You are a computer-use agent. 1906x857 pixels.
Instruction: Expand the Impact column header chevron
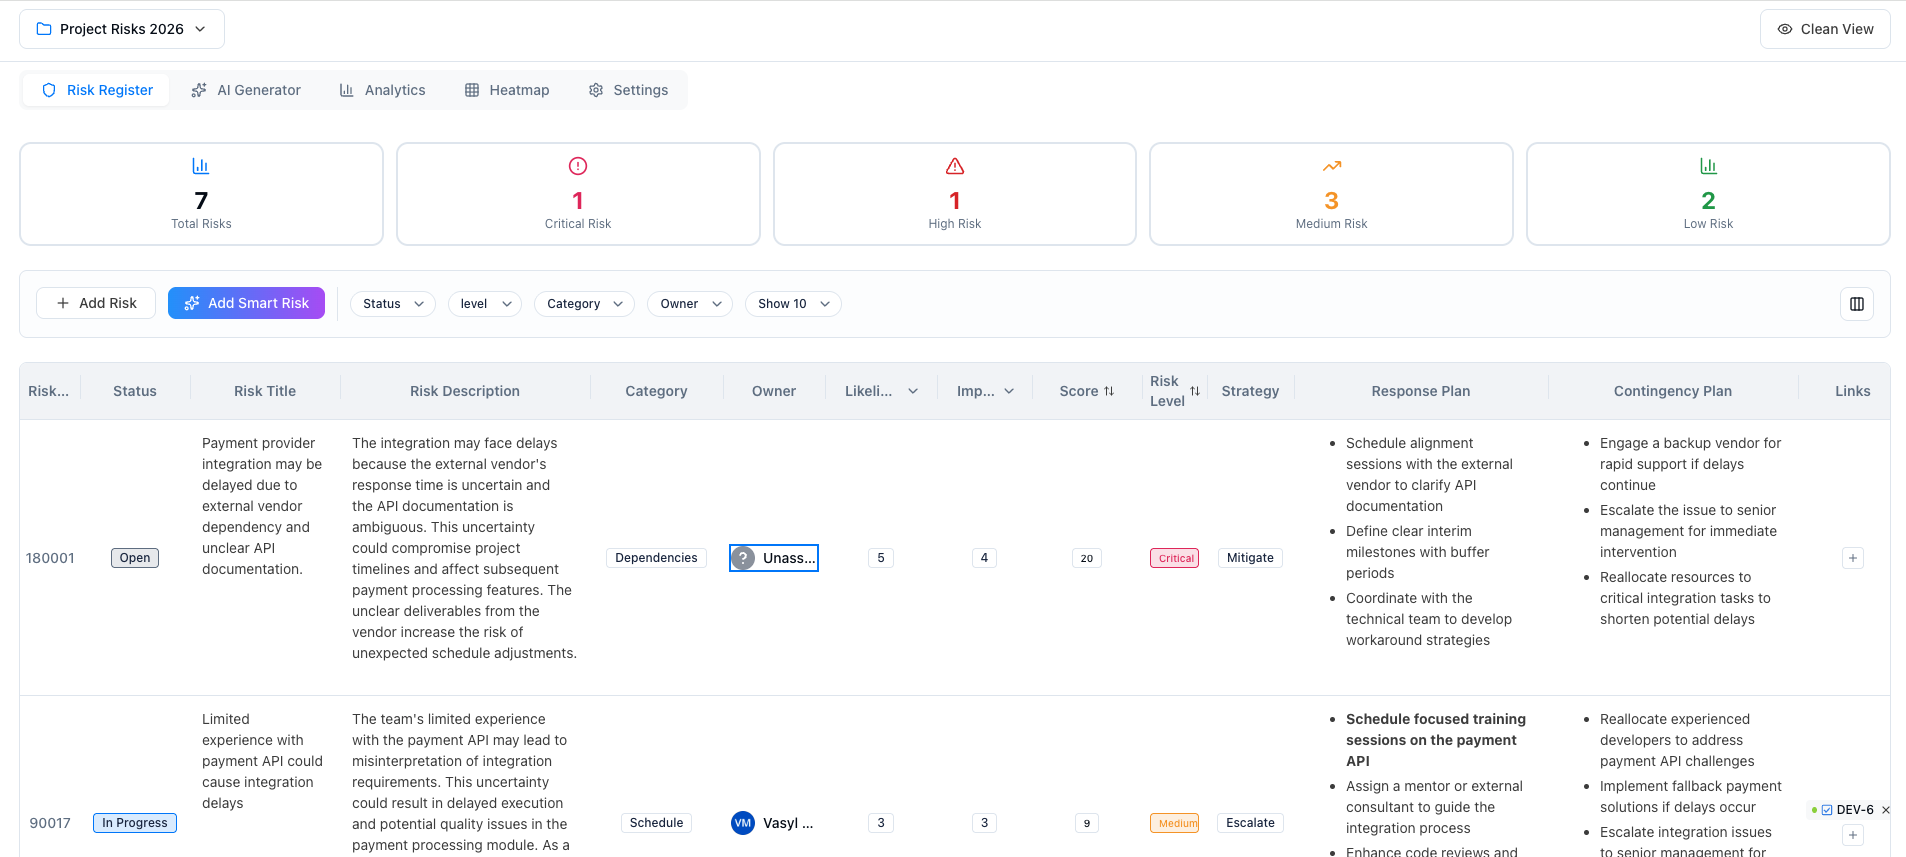coord(1009,391)
